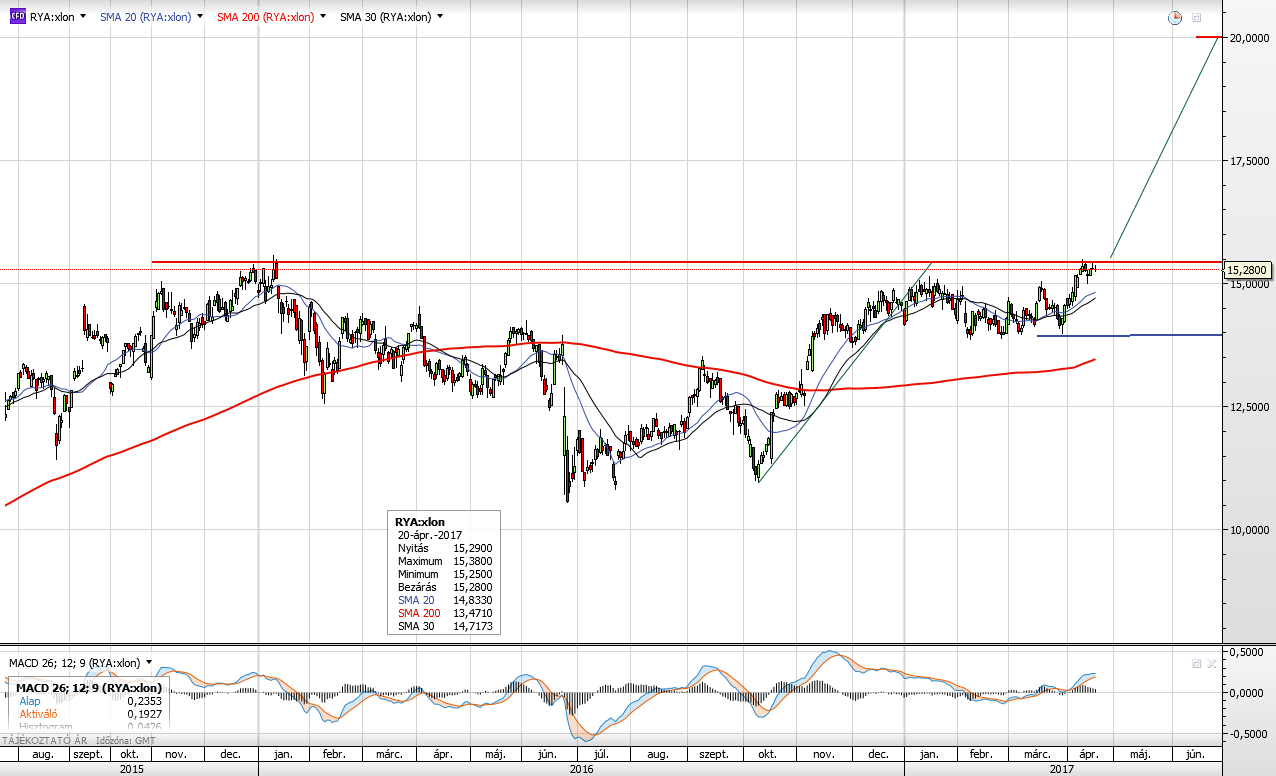Viewport: 1276px width, 776px height.
Task: Click the 2015 year label on timeline
Action: [131, 769]
